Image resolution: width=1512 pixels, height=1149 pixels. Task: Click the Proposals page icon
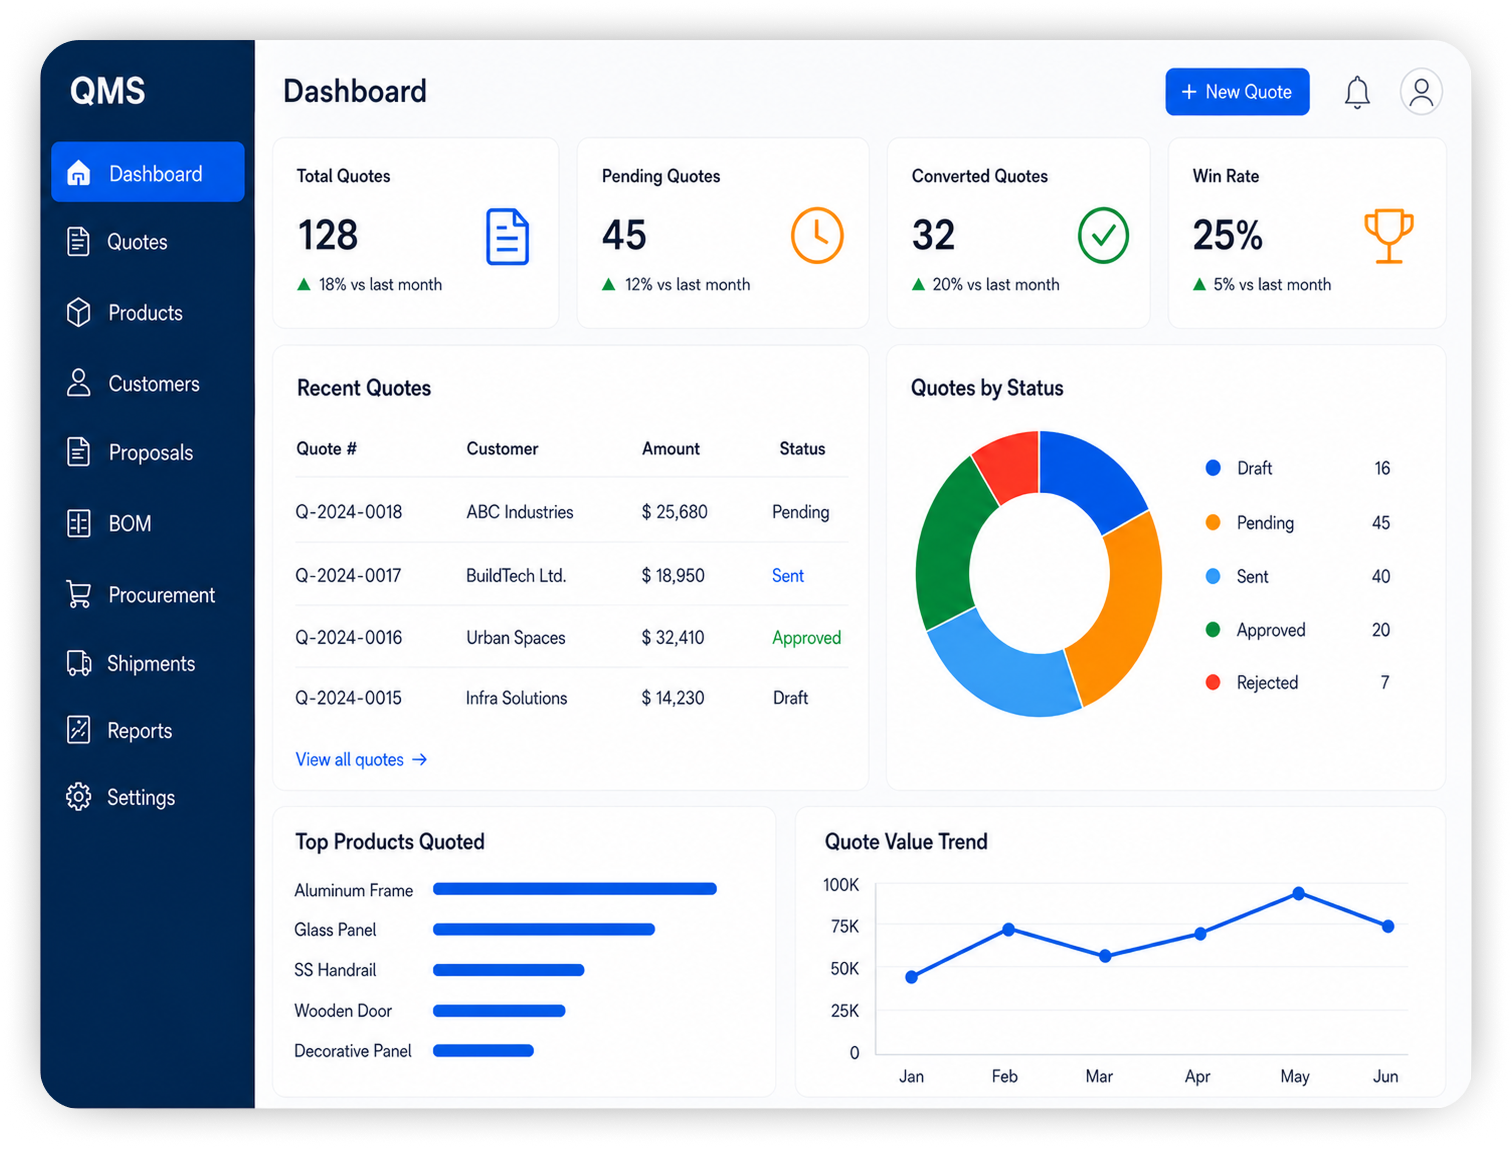[x=78, y=452]
